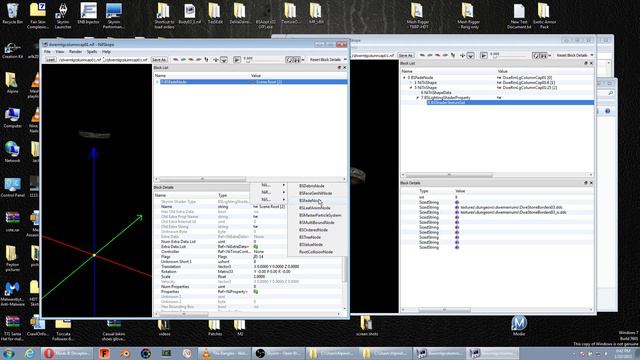Click the animation time slider in front window

point(263,61)
